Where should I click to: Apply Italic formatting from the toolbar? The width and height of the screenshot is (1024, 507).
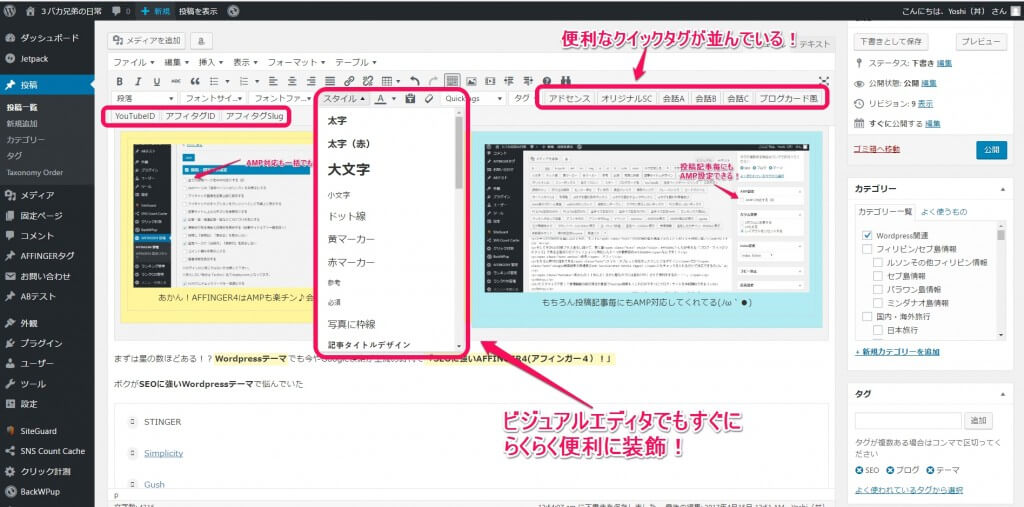click(x=138, y=82)
